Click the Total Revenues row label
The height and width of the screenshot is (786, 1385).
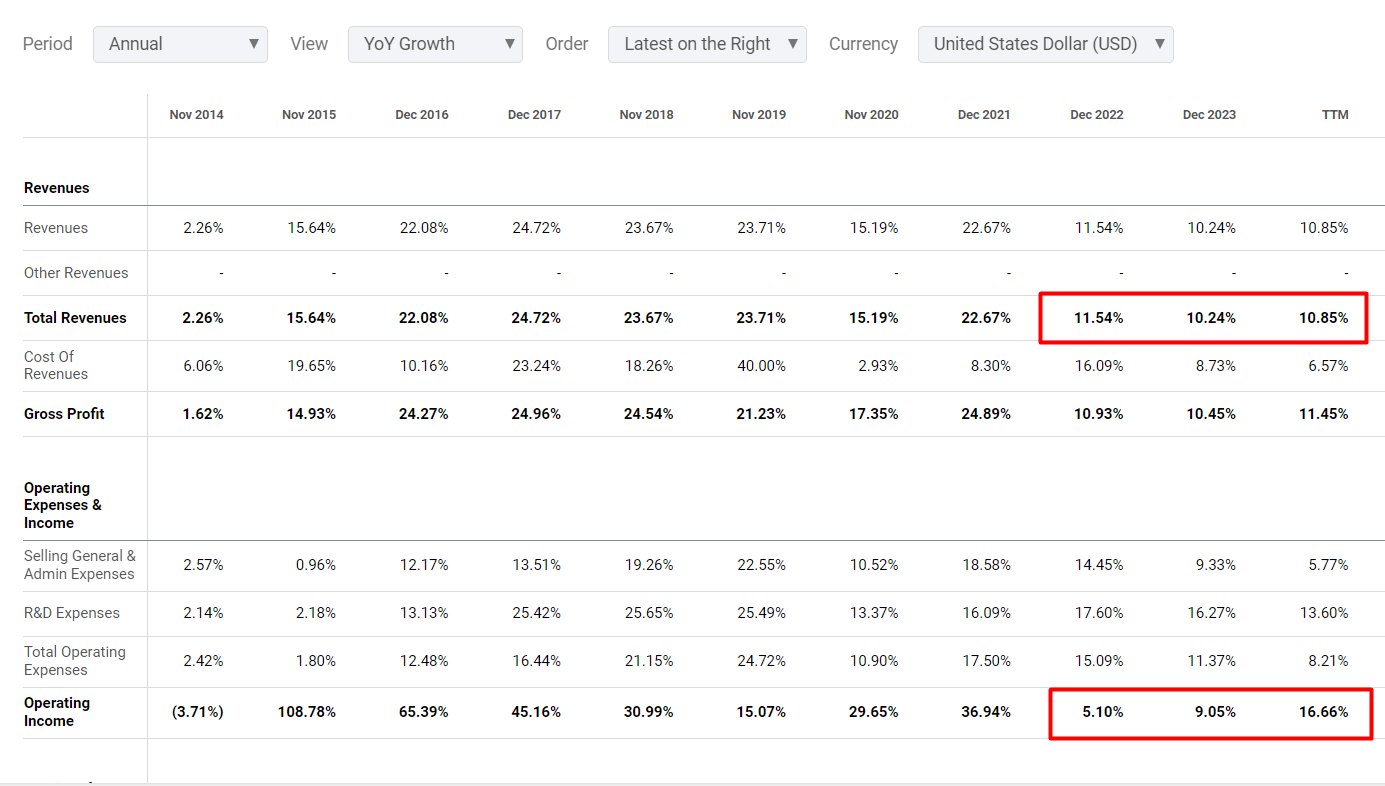[75, 318]
